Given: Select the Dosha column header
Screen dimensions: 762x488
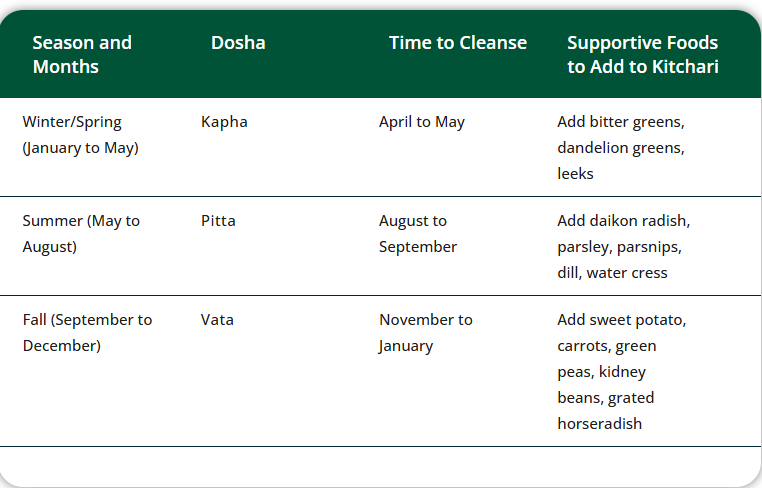Looking at the screenshot, I should pos(238,43).
